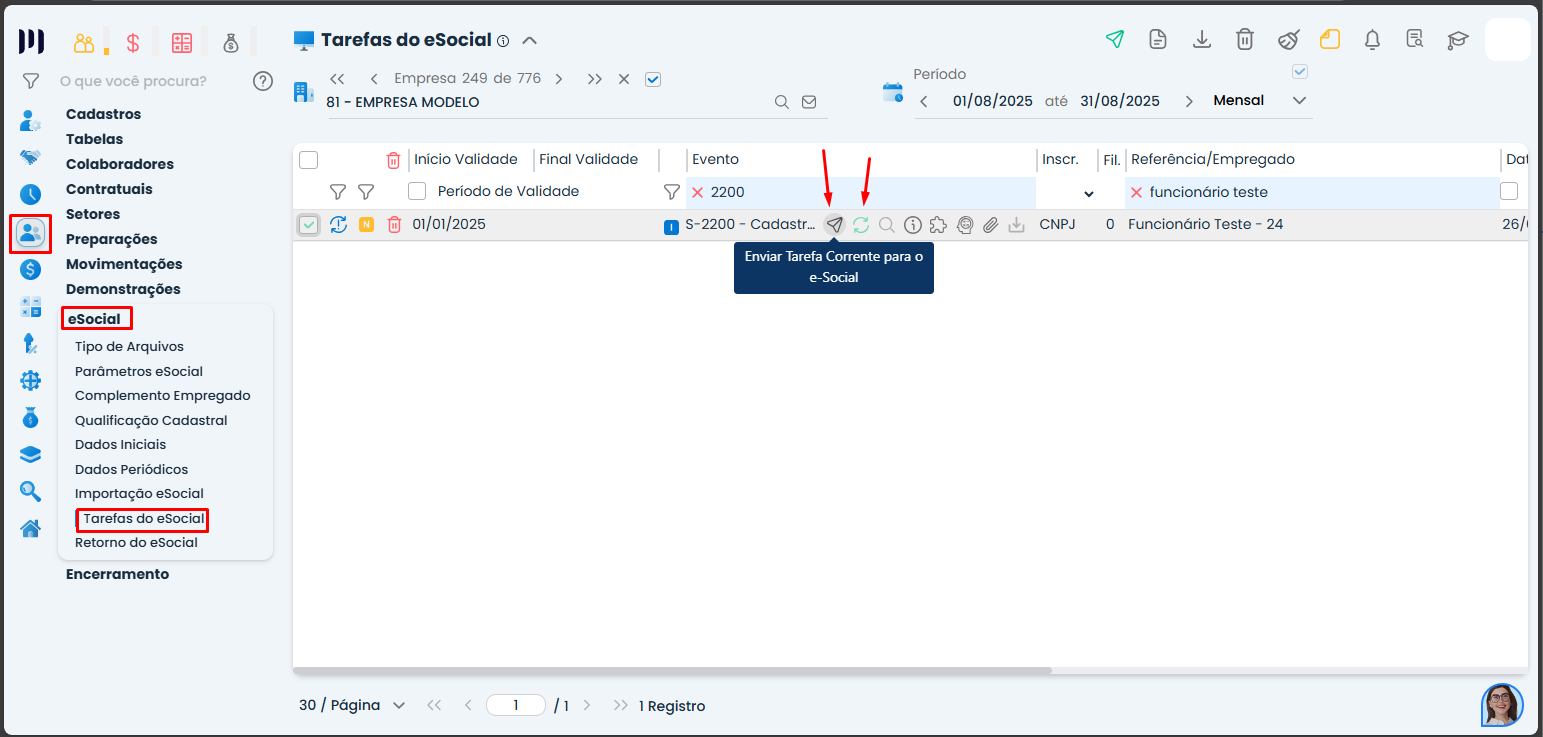Screen dimensions: 1543x737
Task: Toggle the checkbox beside company navigation
Action: coord(653,79)
